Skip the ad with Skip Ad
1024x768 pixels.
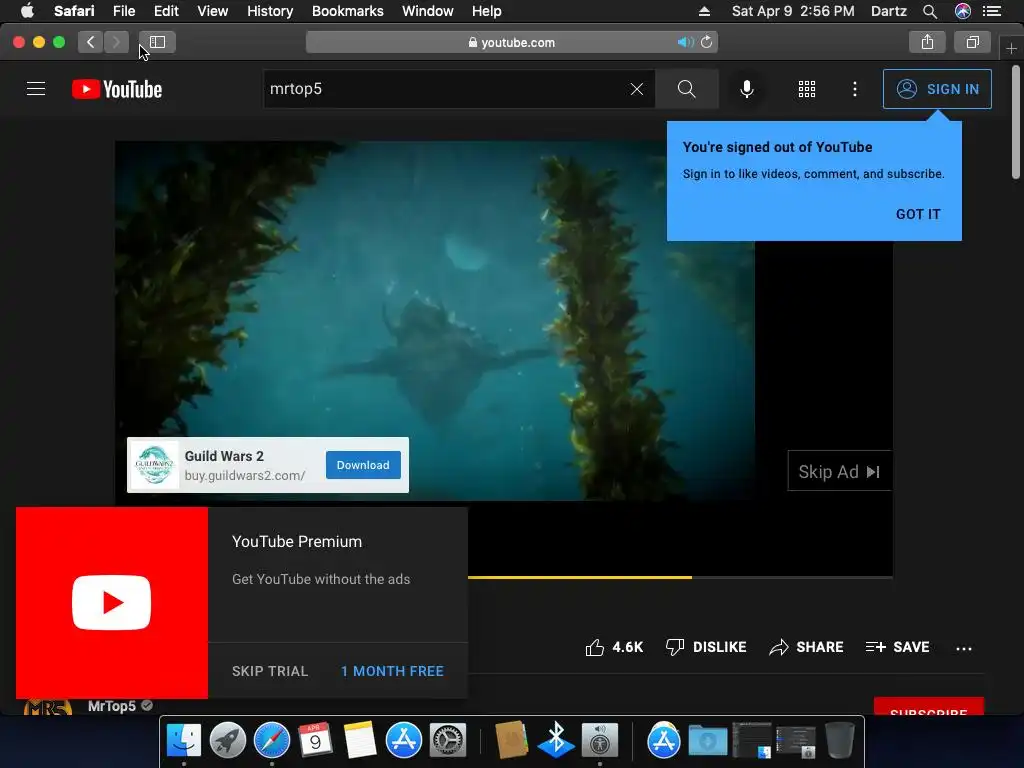pyautogui.click(x=839, y=471)
